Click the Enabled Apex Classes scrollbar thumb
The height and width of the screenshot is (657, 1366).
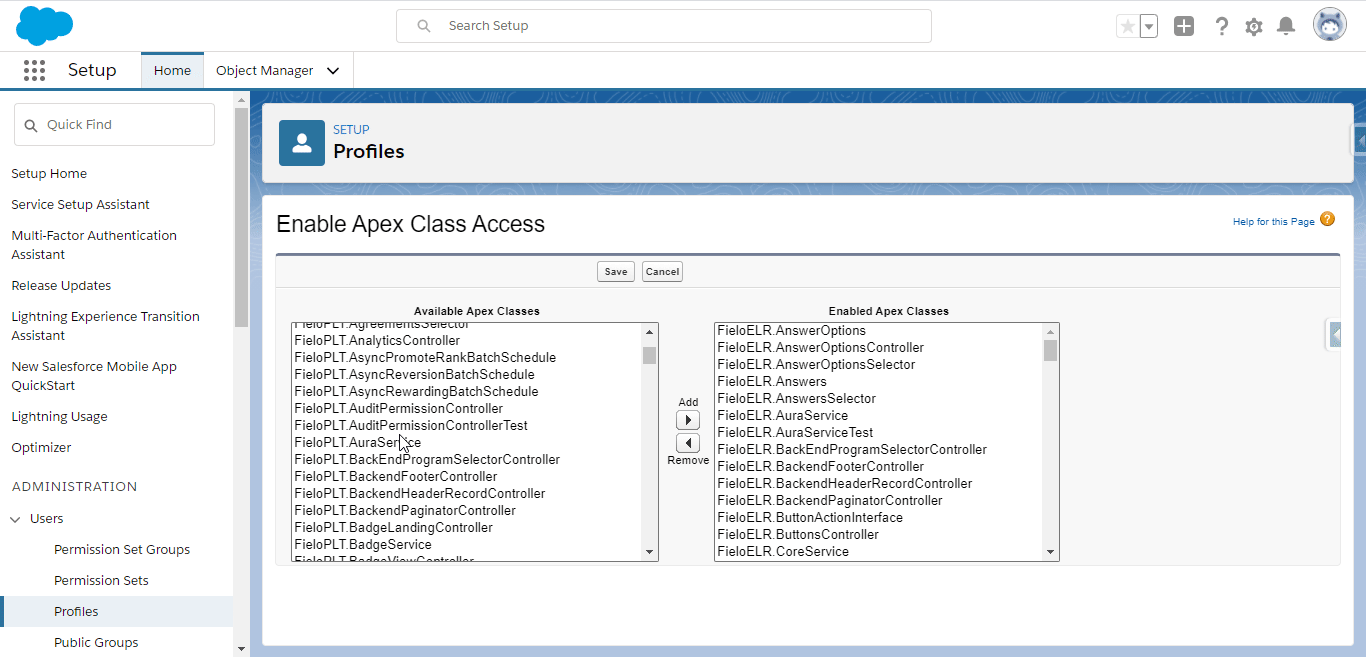1050,350
